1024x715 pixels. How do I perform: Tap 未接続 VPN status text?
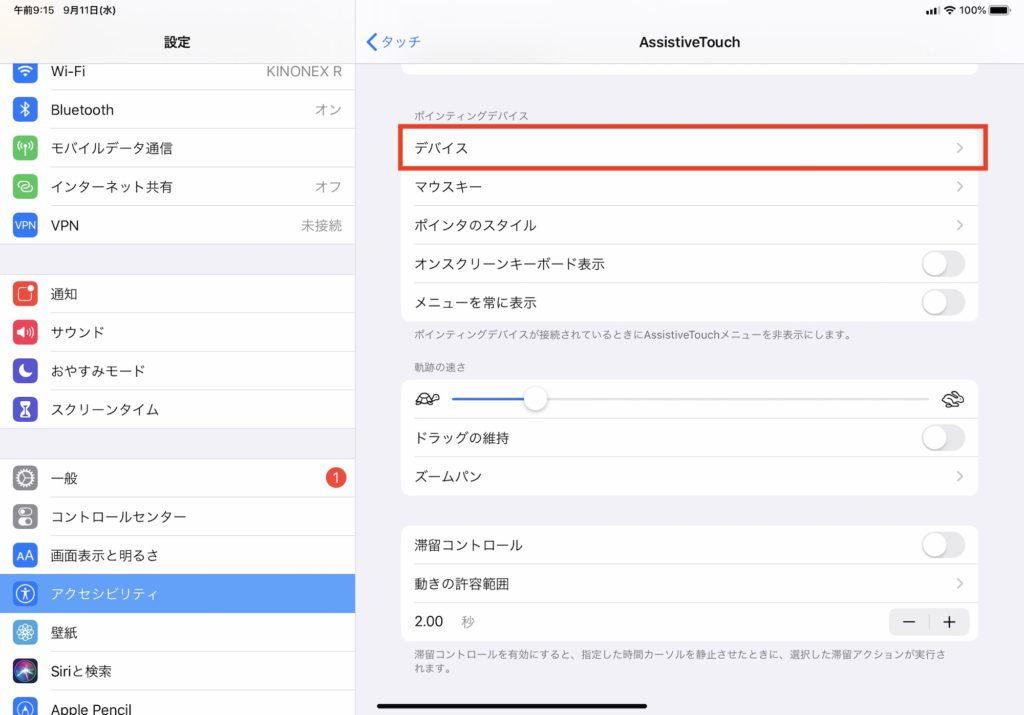(x=321, y=225)
